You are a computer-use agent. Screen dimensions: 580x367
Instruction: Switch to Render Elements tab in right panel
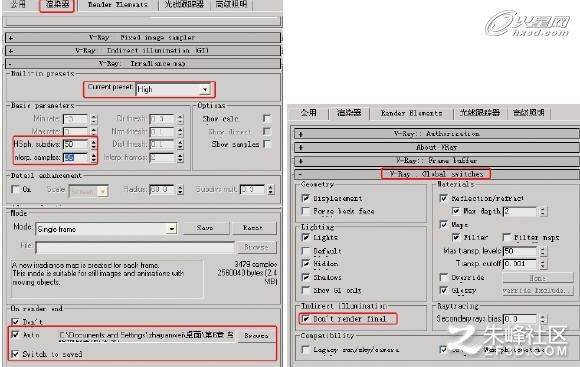click(411, 113)
